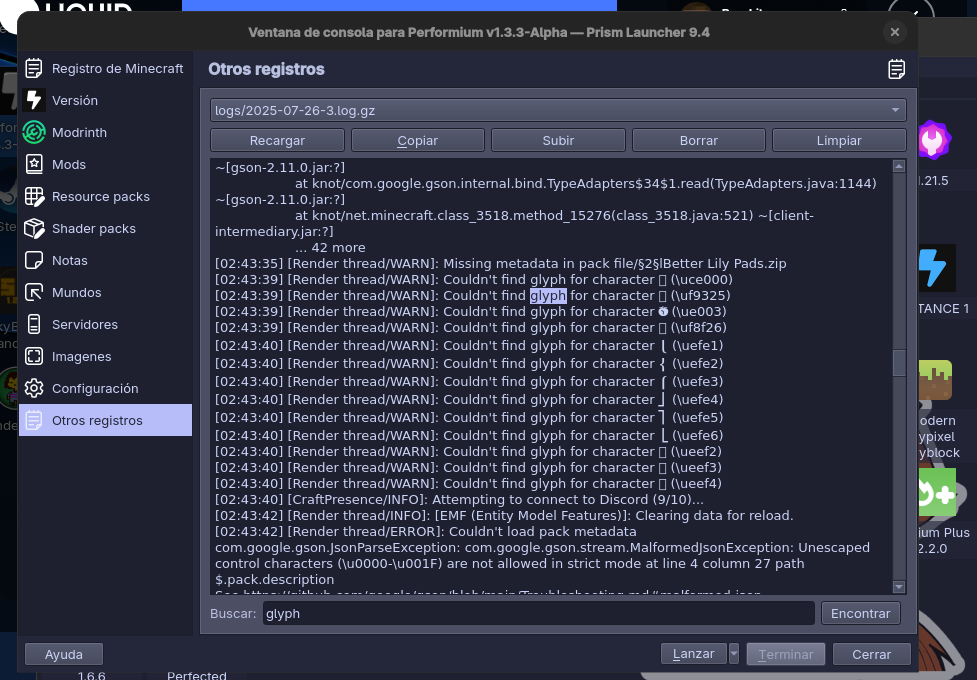Switch to Modrinth page
977x680 pixels.
click(x=105, y=132)
